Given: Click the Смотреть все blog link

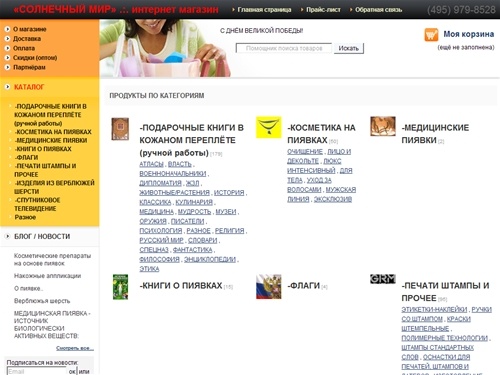Looking at the screenshot, I should click(x=75, y=348).
